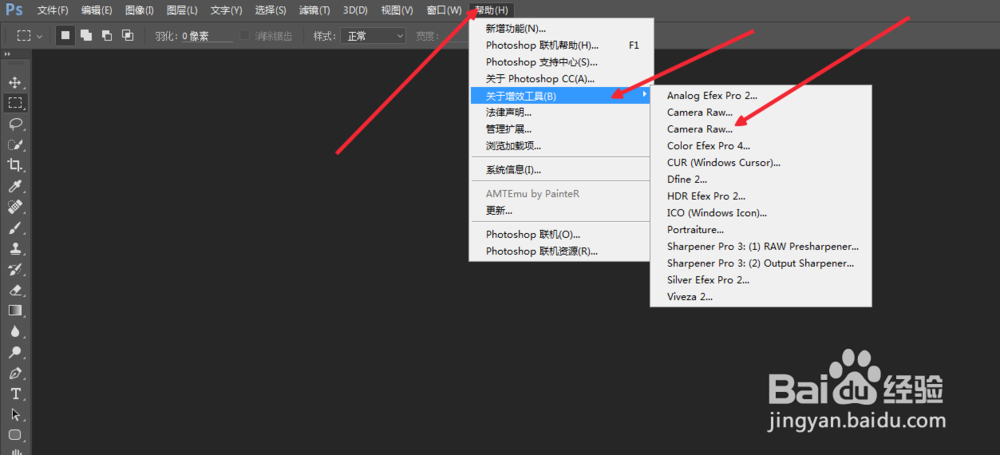Expand the toolbox with the double-arrow
This screenshot has width=1000, height=455.
pos(8,55)
